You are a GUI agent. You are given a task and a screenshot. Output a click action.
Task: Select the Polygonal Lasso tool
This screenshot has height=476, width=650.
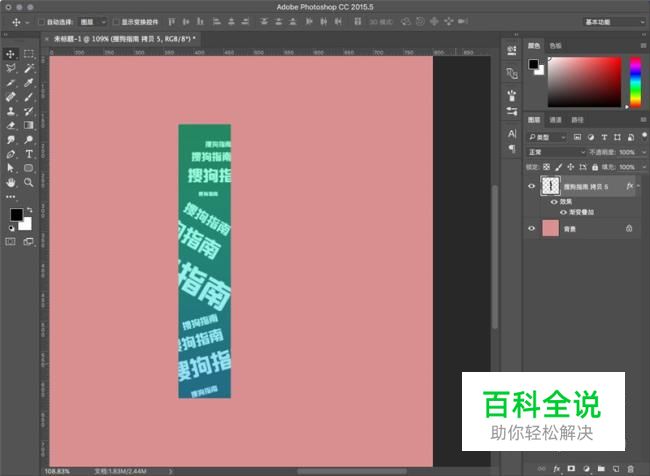[10, 68]
